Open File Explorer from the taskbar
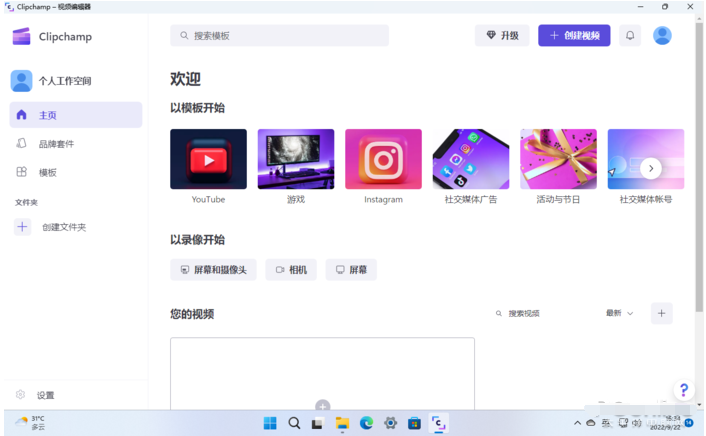 tap(342, 423)
